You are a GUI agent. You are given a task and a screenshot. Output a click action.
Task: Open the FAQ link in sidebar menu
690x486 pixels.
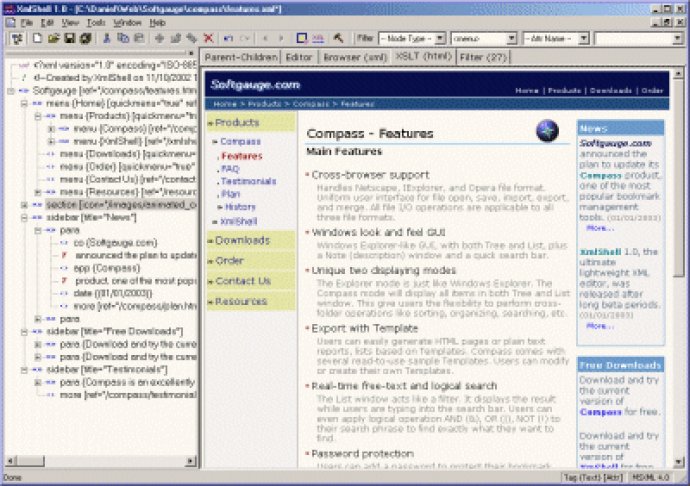click(x=231, y=169)
